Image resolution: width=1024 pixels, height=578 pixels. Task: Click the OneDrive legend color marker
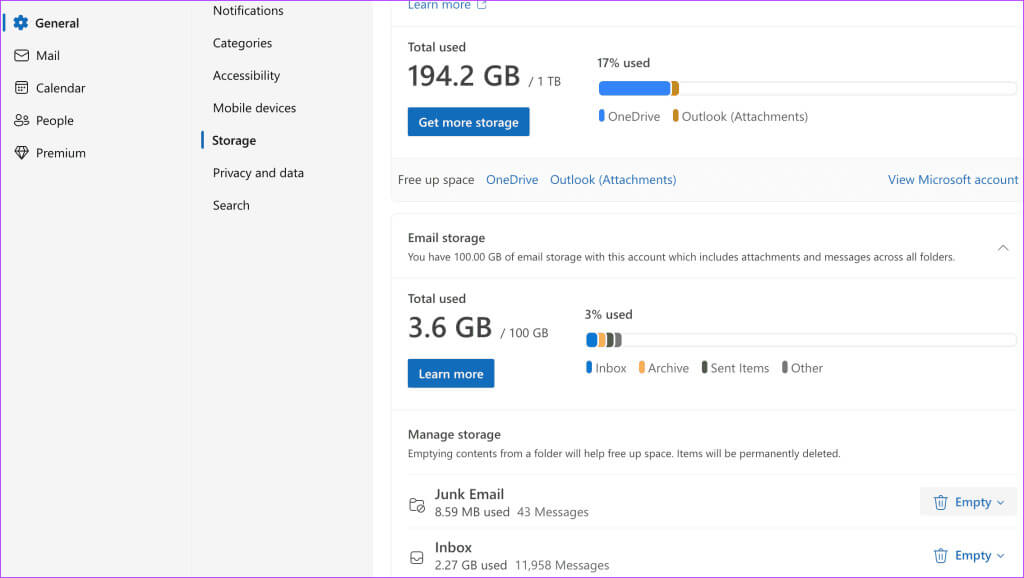[x=601, y=116]
